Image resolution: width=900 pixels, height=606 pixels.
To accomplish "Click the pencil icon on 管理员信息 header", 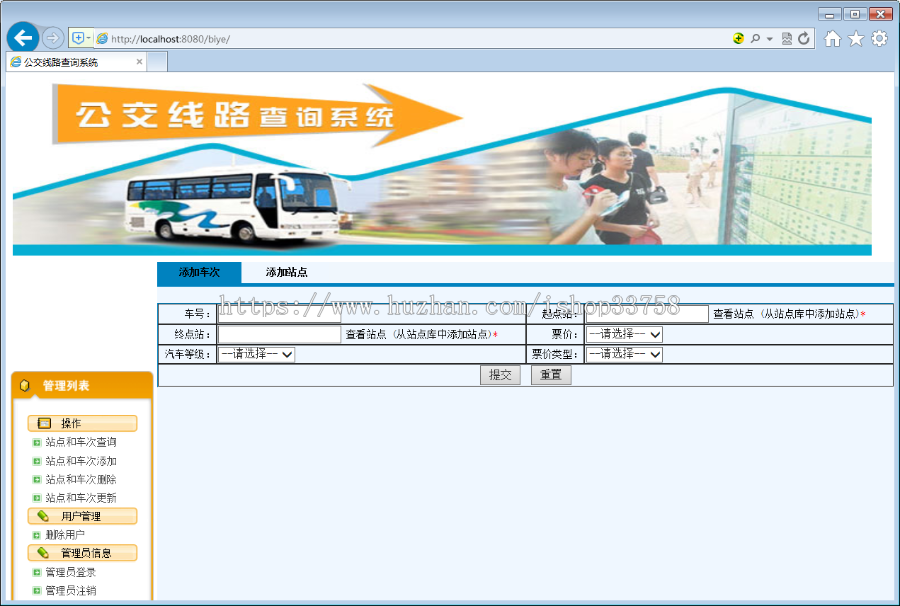I will [x=41, y=553].
